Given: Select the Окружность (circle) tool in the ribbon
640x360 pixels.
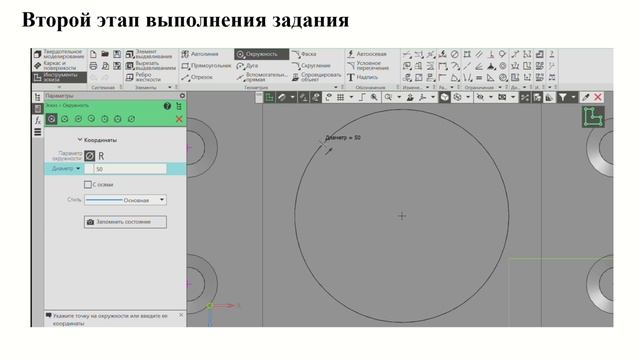Looking at the screenshot, I should tap(262, 54).
